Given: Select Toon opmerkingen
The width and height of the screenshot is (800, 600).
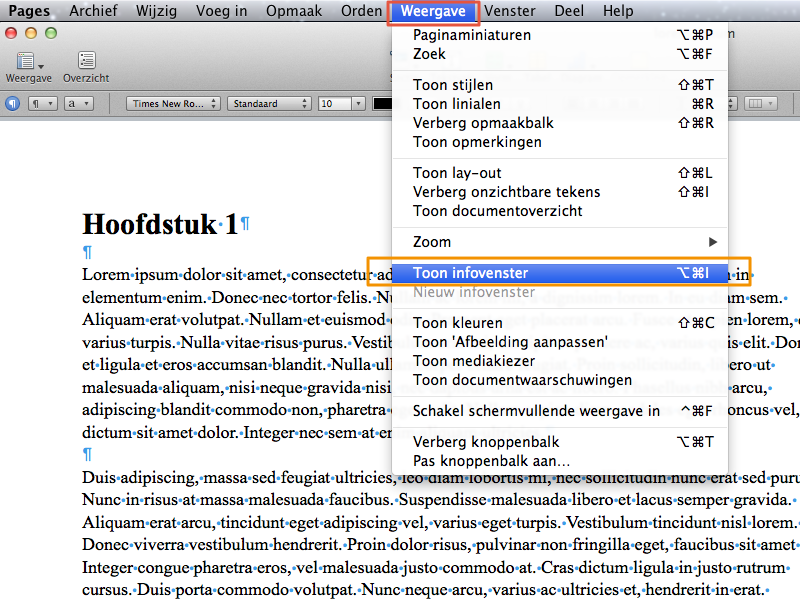Looking at the screenshot, I should pos(560,142).
